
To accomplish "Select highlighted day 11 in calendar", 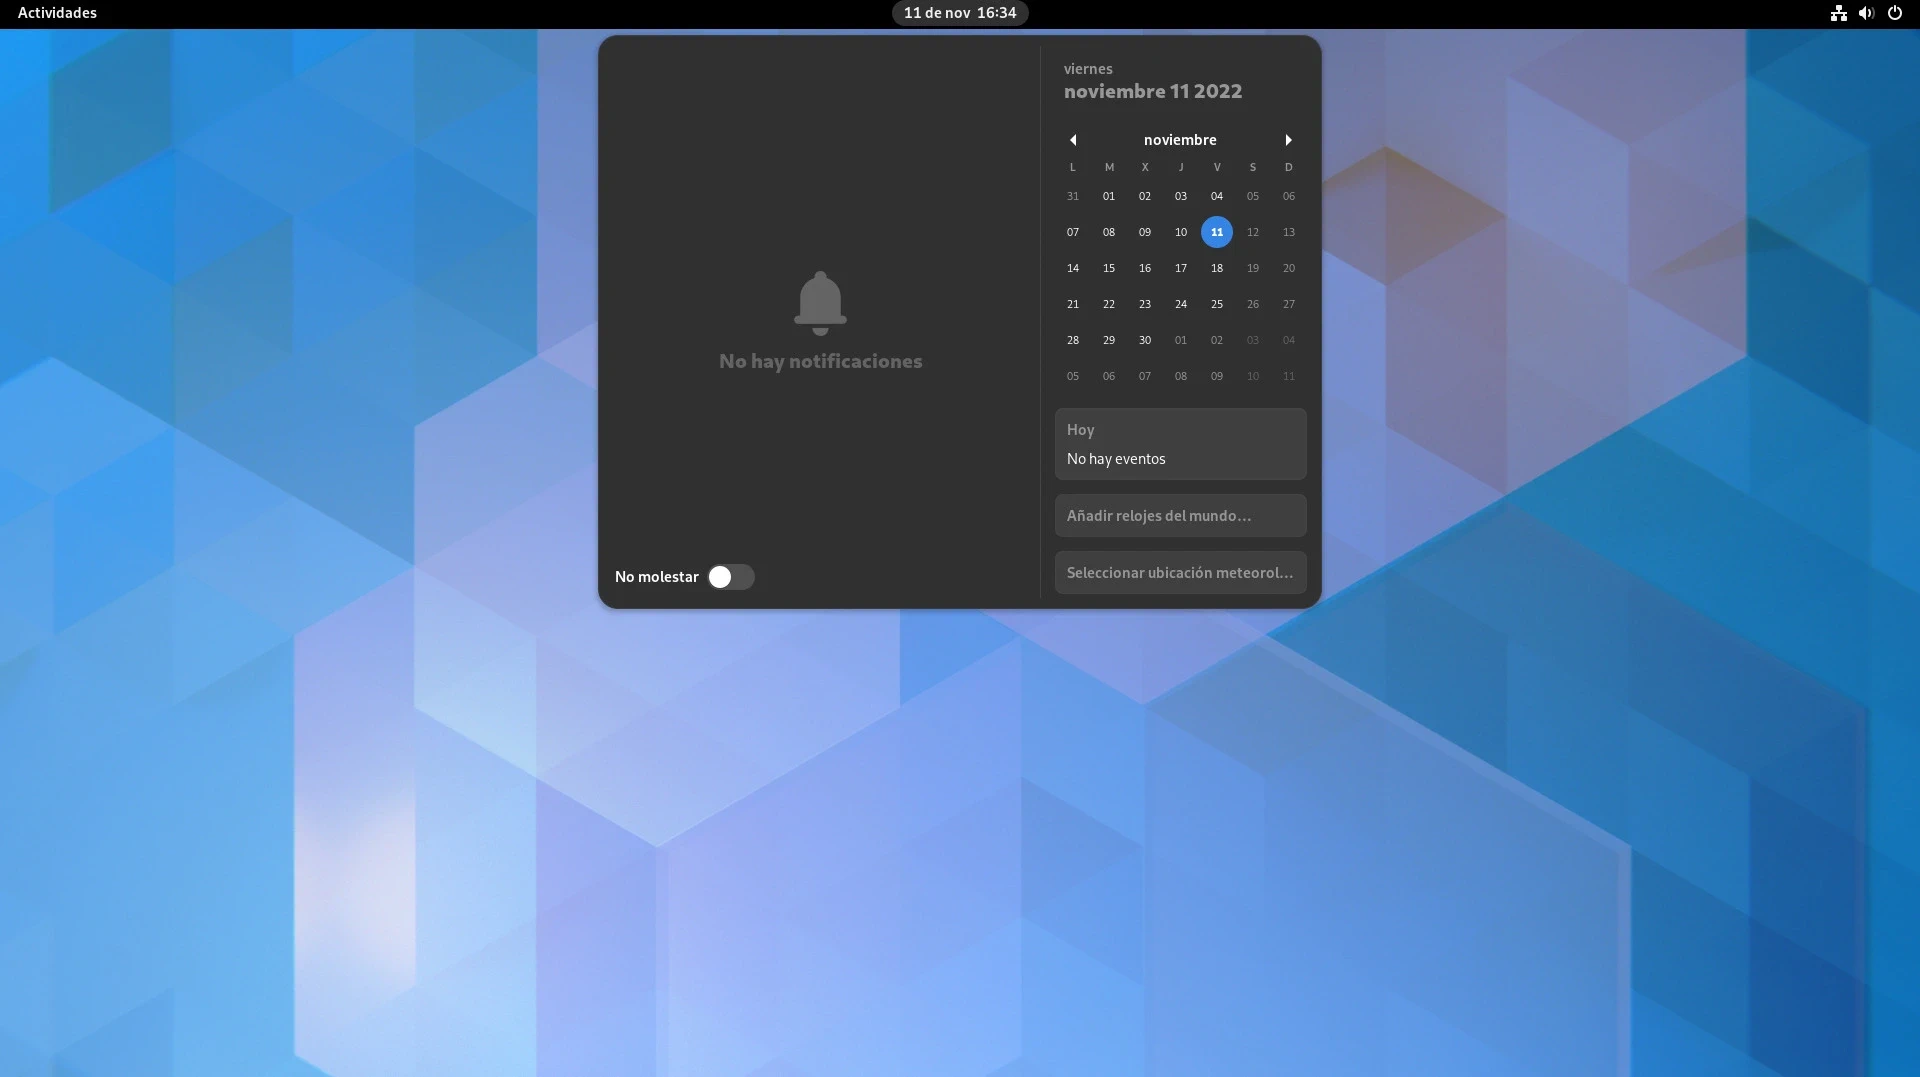I will (1216, 232).
